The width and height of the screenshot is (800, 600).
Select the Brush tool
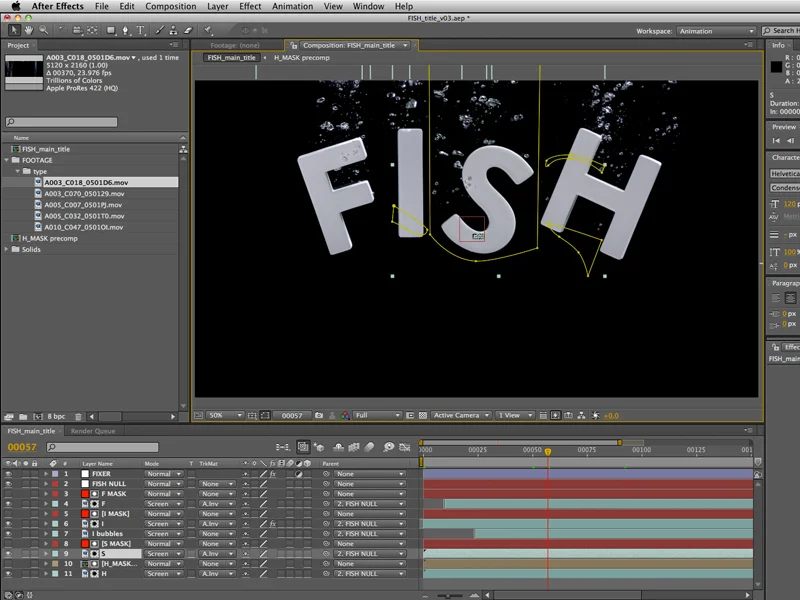point(160,30)
